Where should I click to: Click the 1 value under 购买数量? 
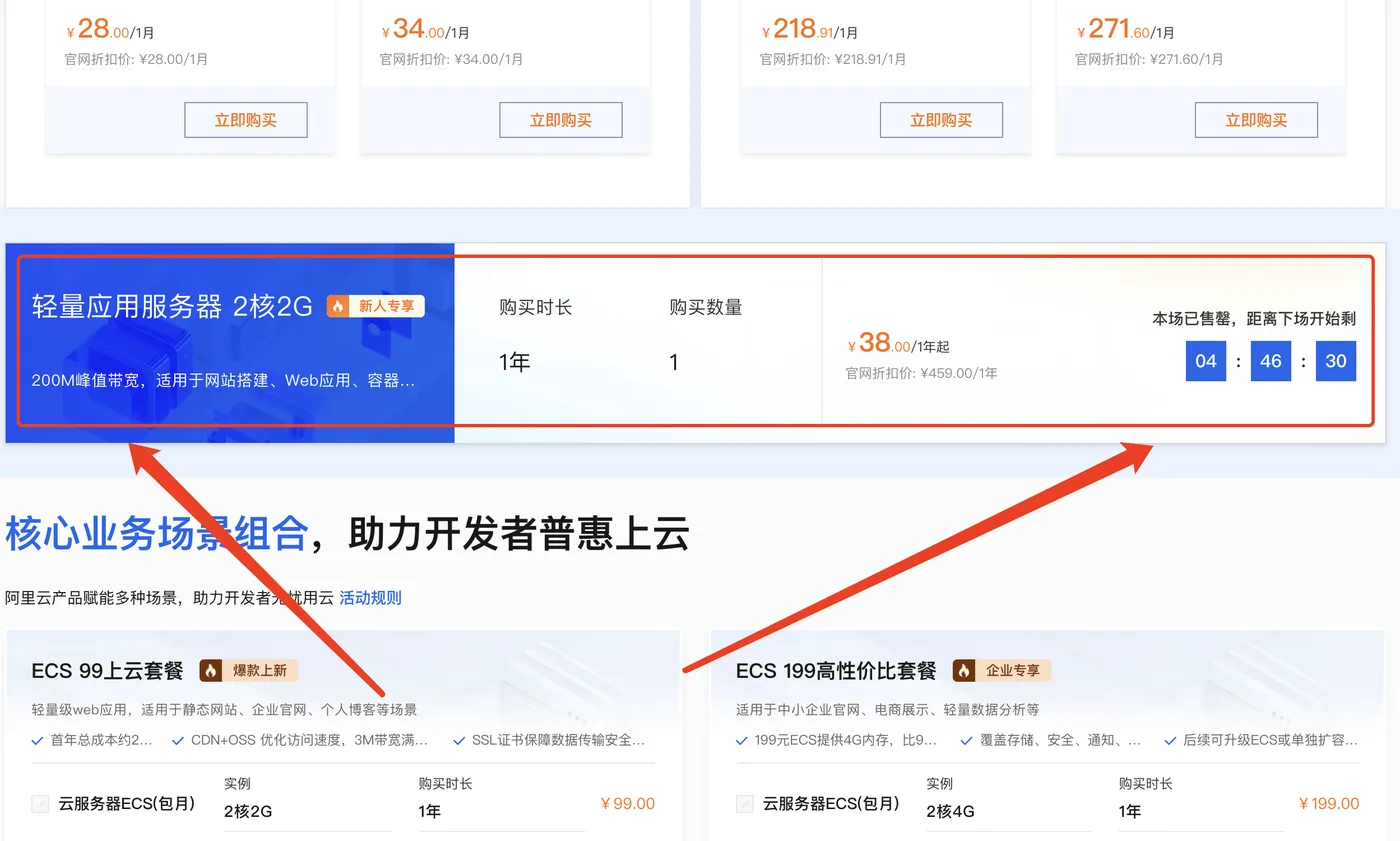(674, 362)
